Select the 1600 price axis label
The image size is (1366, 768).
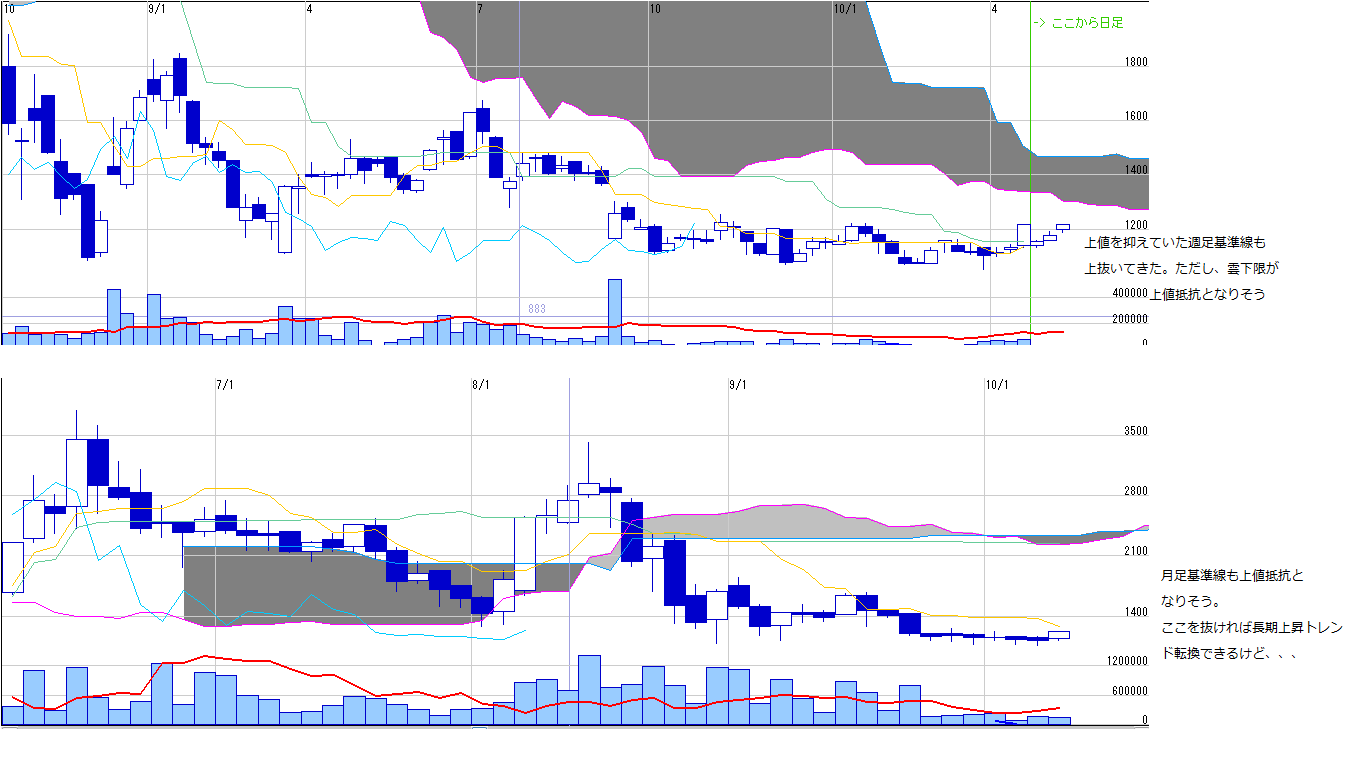click(1136, 116)
